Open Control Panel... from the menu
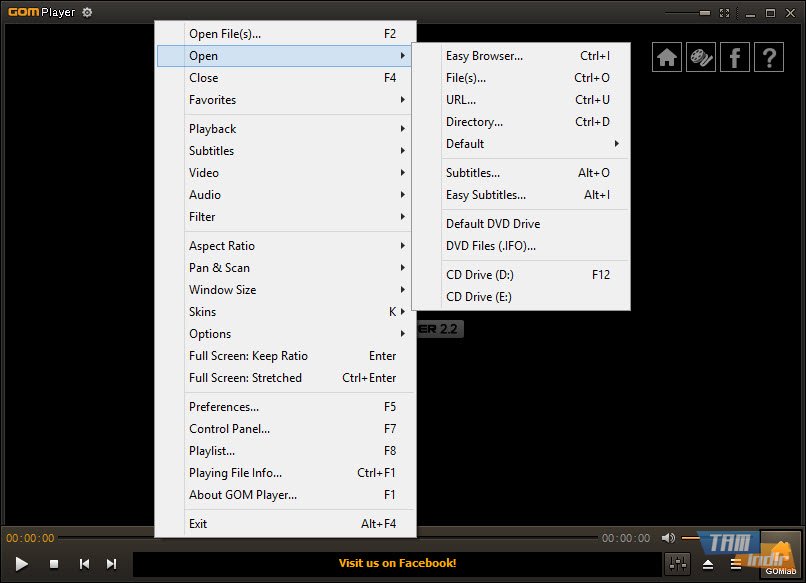The image size is (806, 583). [x=286, y=429]
